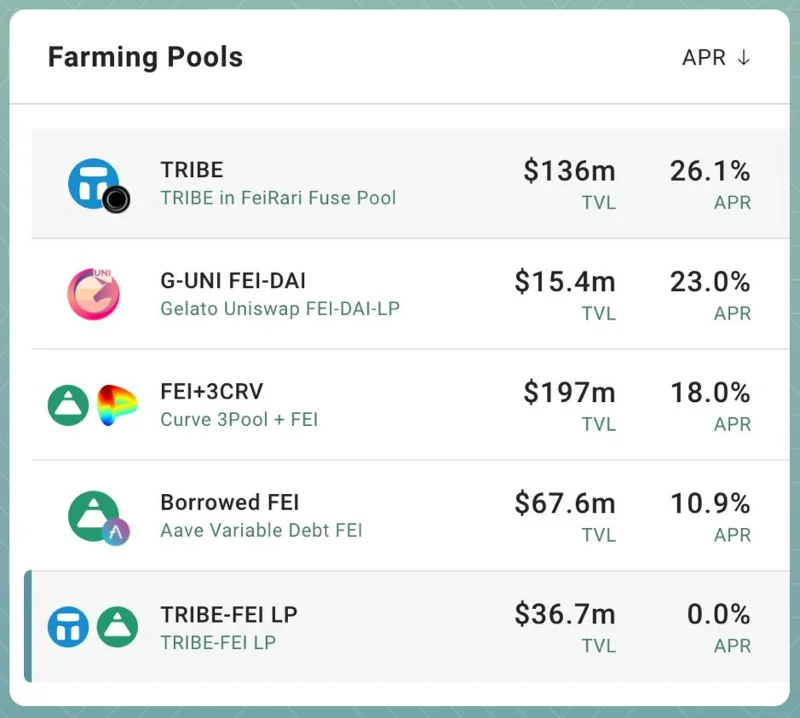Click the black Rari badge on TRIBE icon

[x=116, y=199]
